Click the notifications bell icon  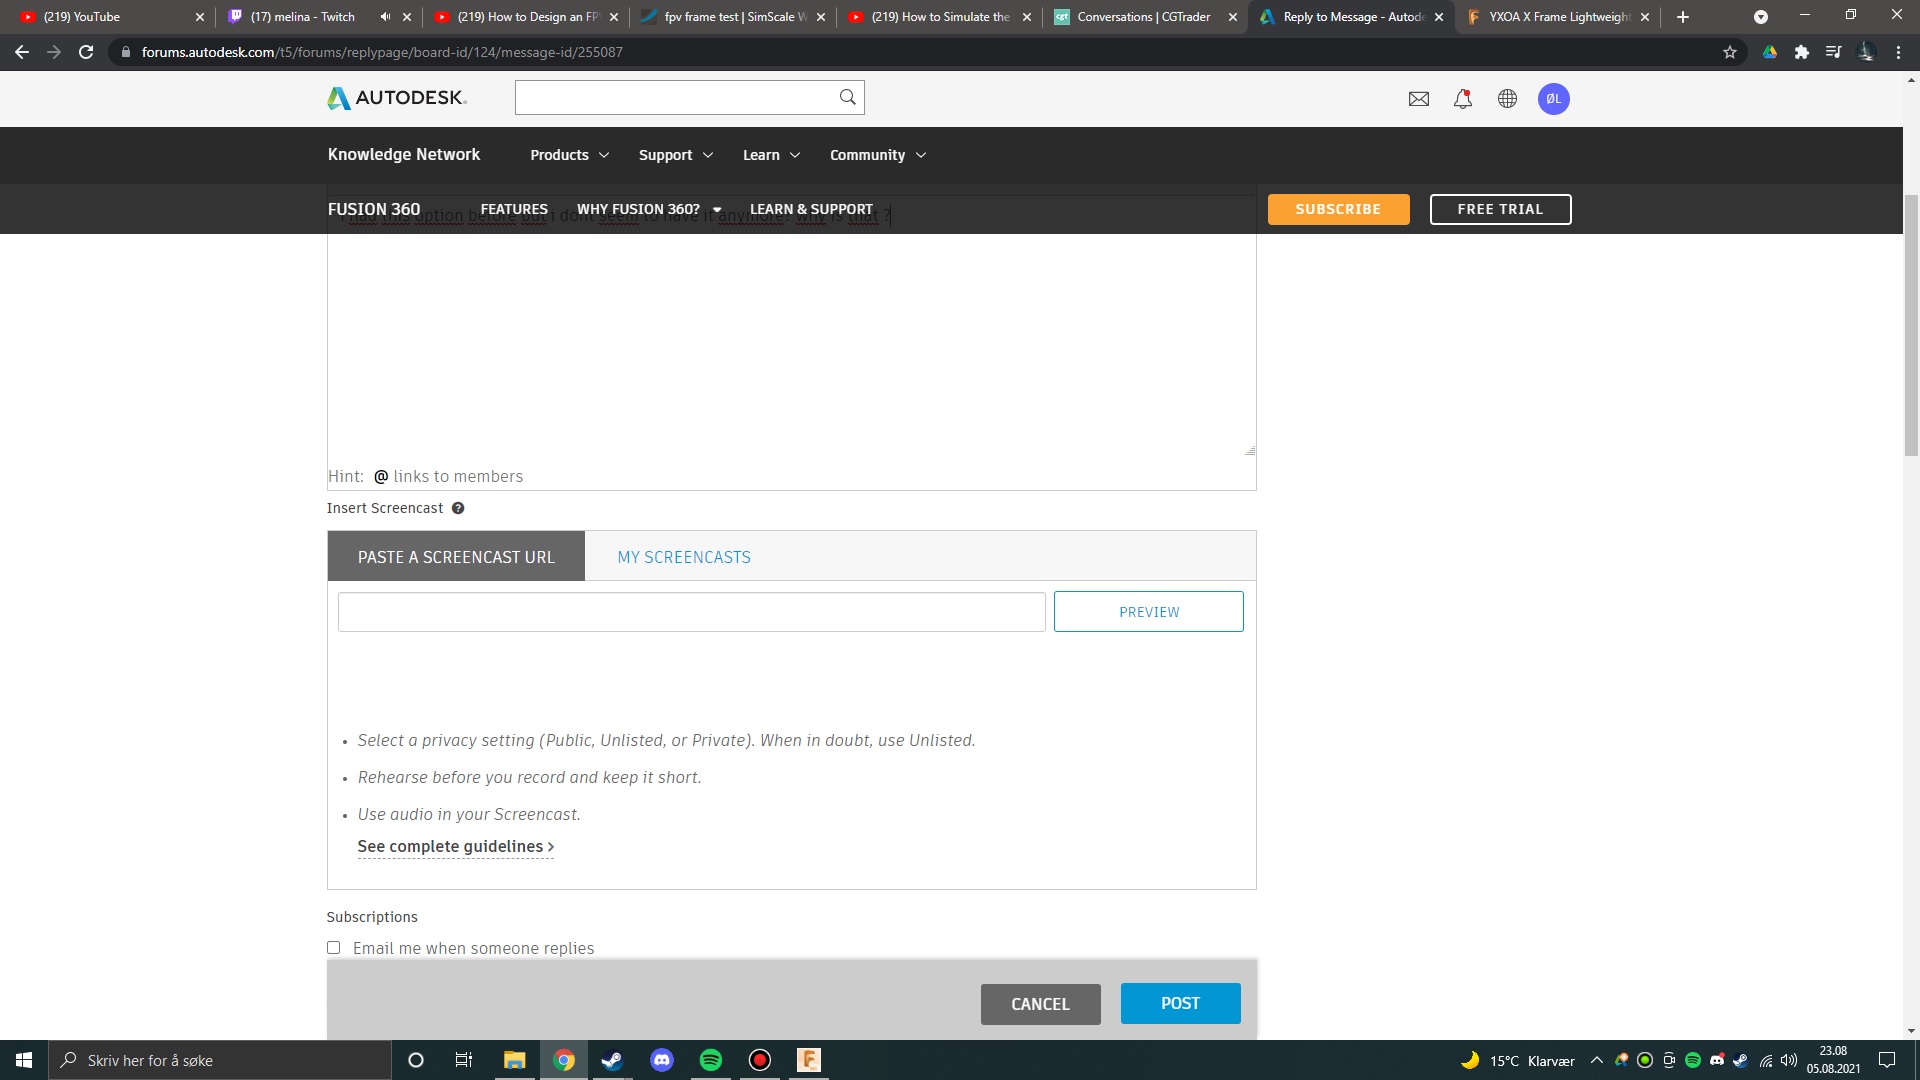pos(1462,98)
